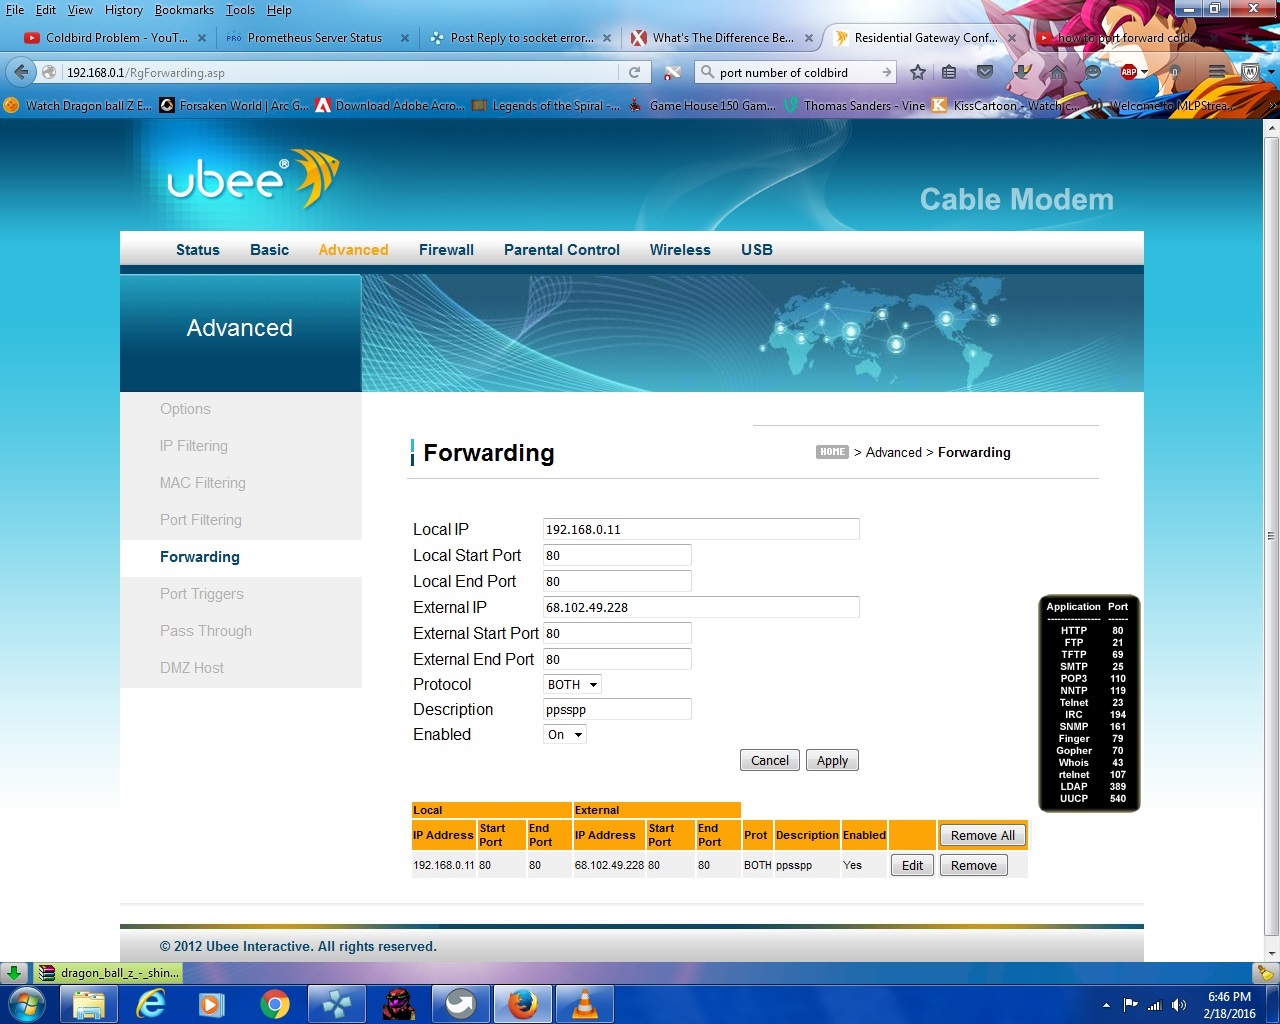
Task: Click the HOME breadcrumb icon
Action: point(832,452)
